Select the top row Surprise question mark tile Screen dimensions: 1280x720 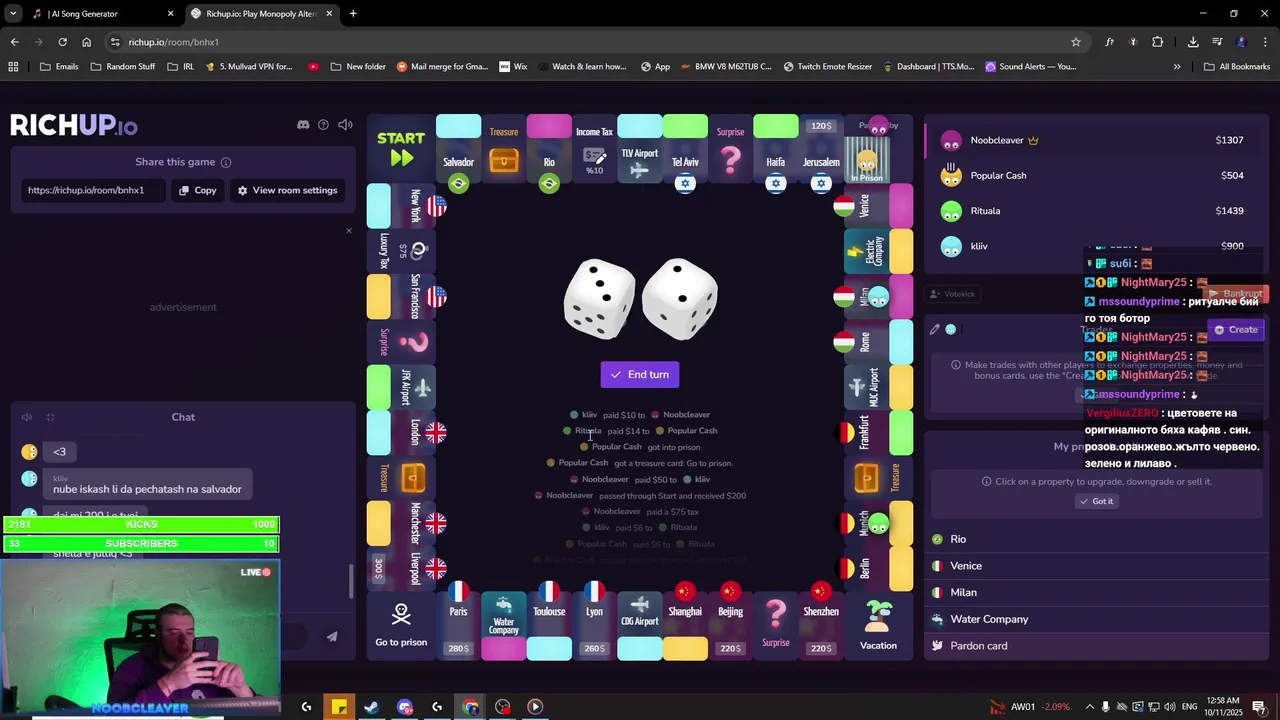point(731,151)
